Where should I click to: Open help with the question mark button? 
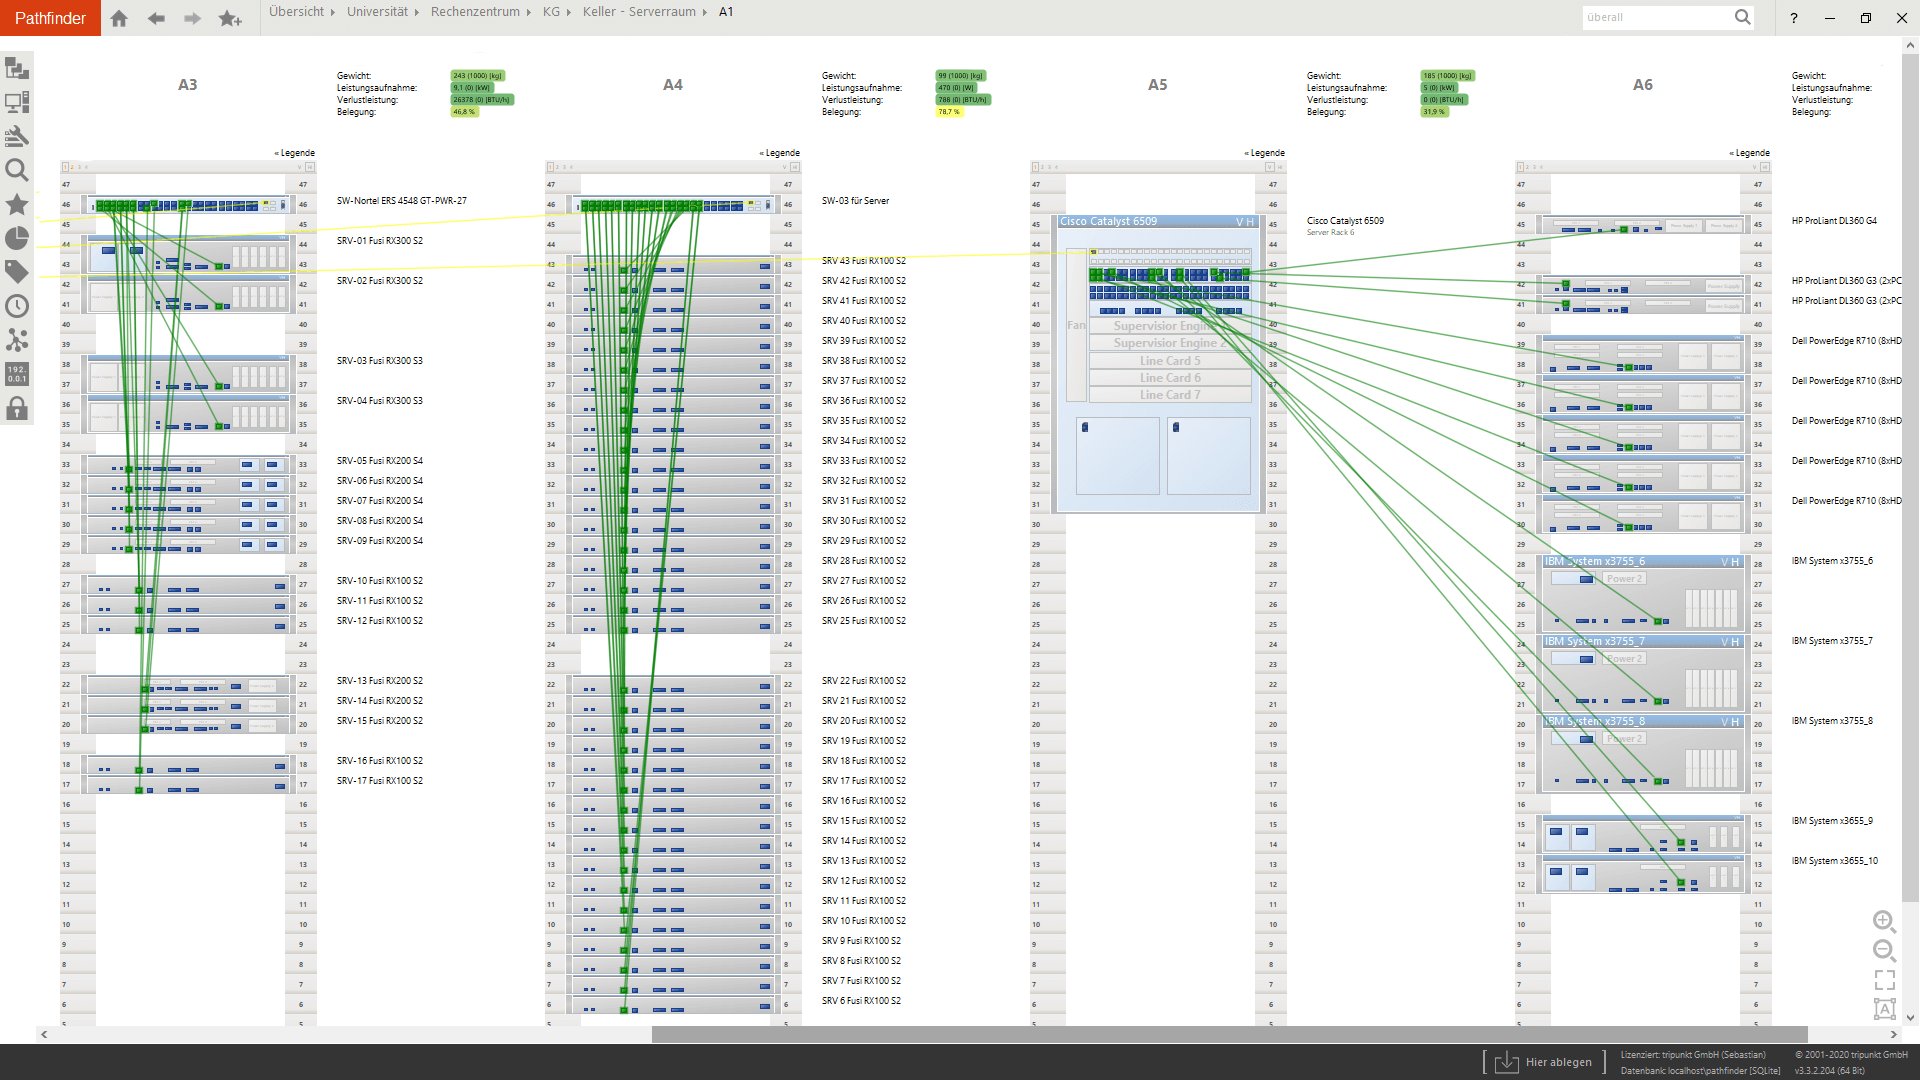pos(1793,18)
